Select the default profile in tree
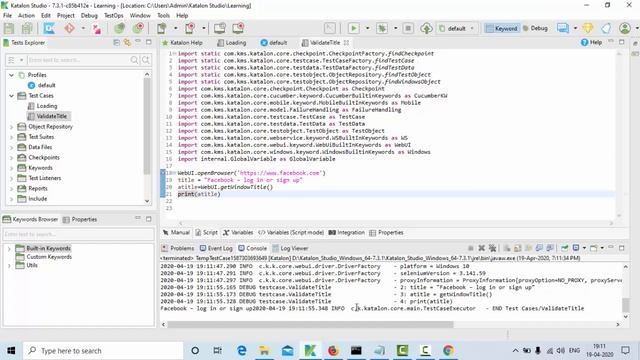This screenshot has height=360, width=640. [x=46, y=85]
